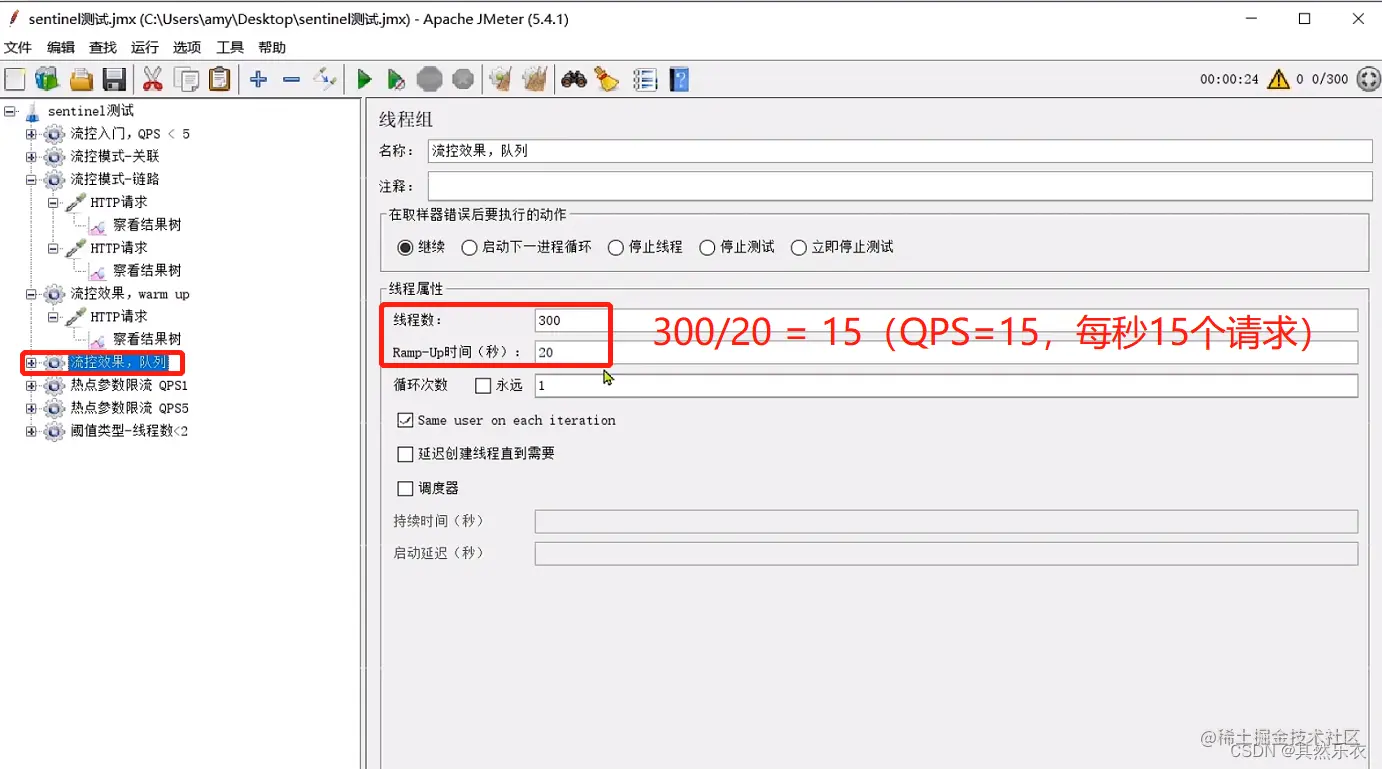Open the 帮助 menu
The image size is (1382, 769).
point(272,47)
